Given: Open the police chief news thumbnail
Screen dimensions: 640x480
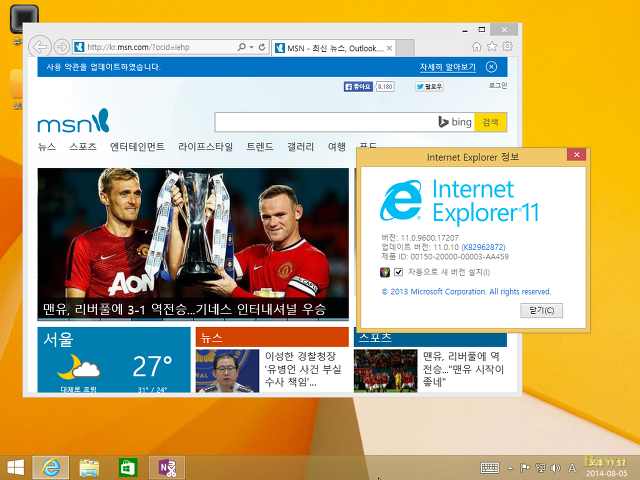Looking at the screenshot, I should (227, 371).
